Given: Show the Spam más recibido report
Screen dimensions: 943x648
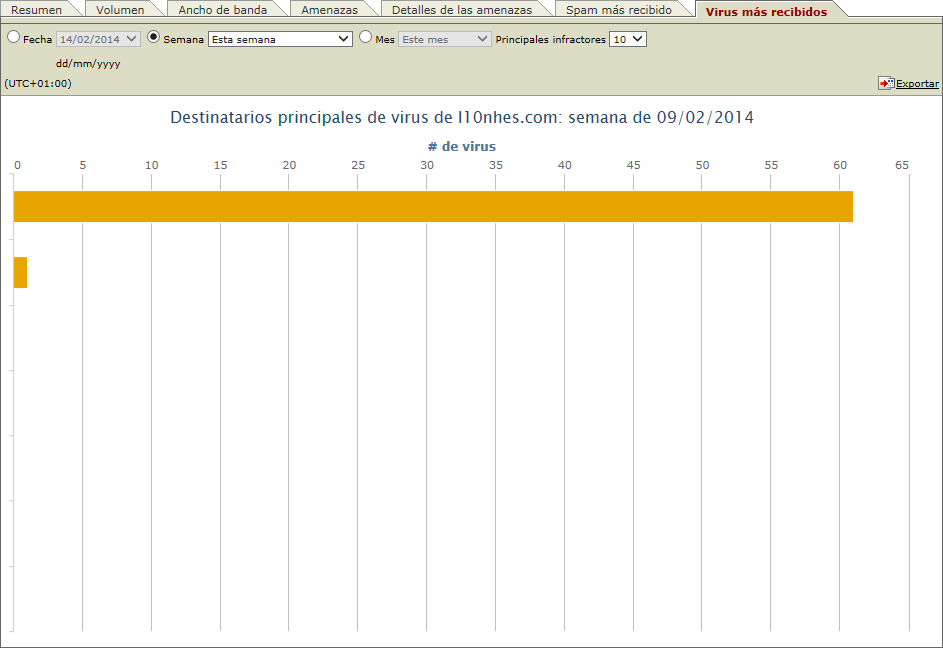Looking at the screenshot, I should click(621, 9).
